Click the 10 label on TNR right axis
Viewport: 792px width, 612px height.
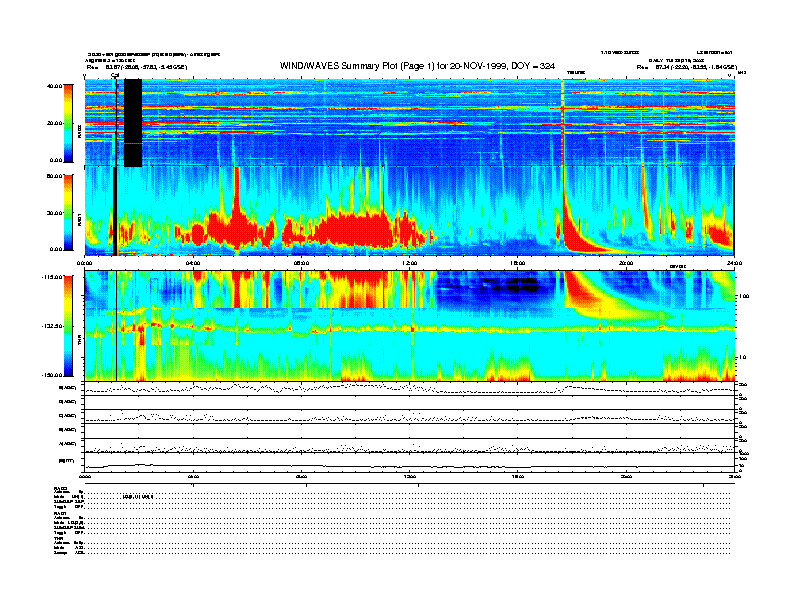(x=744, y=357)
